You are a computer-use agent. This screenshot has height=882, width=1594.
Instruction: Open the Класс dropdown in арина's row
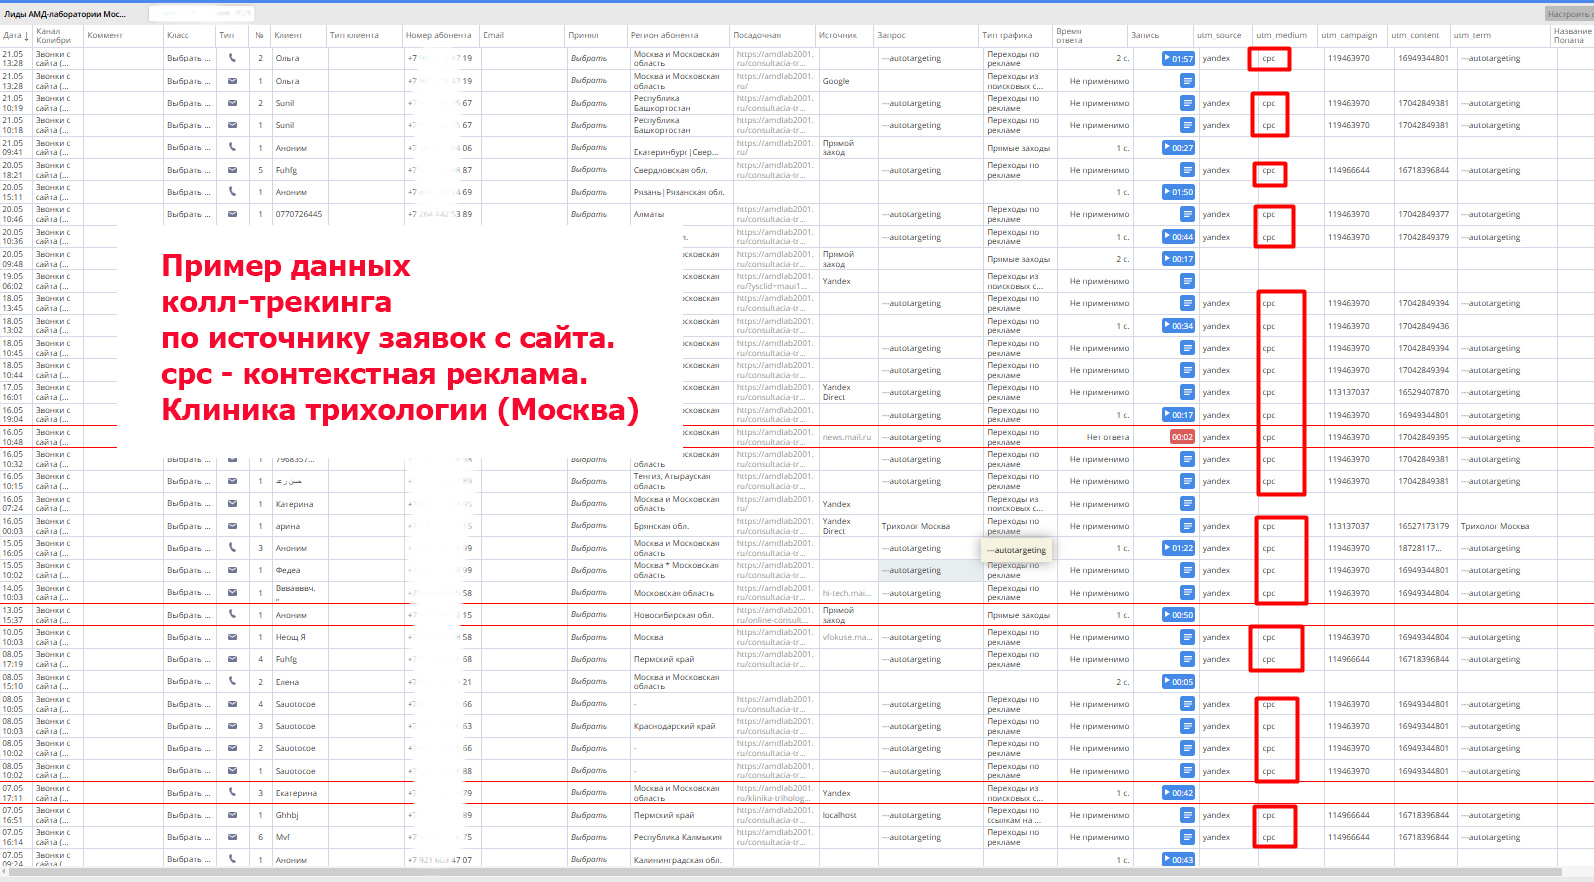tap(189, 526)
